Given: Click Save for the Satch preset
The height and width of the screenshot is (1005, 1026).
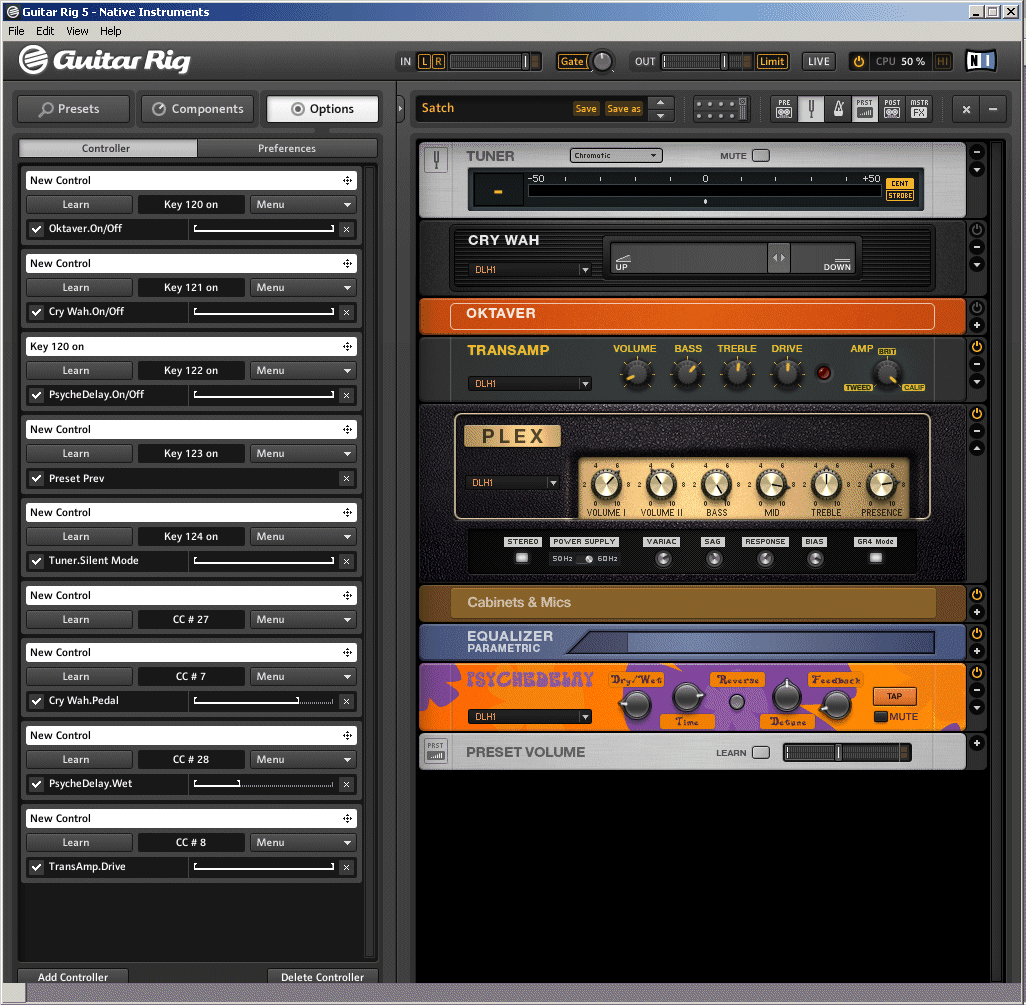Looking at the screenshot, I should pos(586,109).
